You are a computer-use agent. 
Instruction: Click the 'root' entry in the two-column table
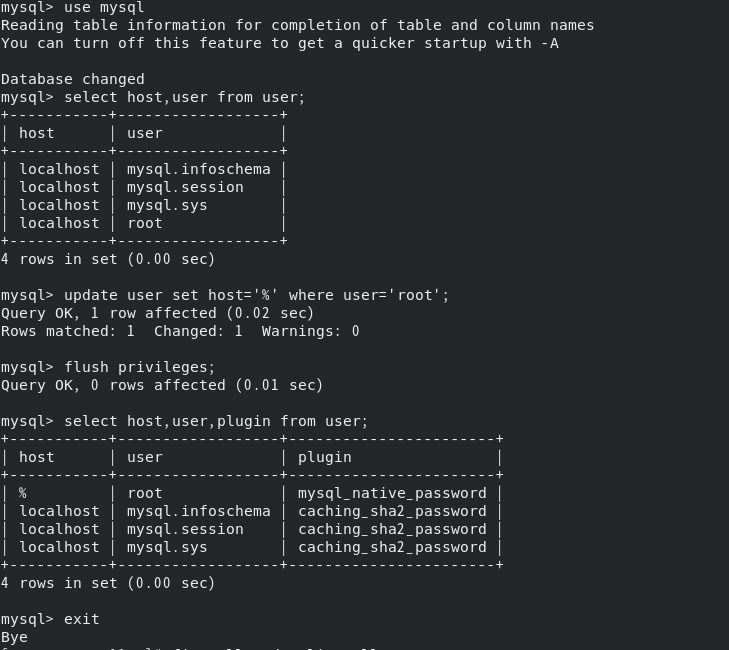(145, 223)
